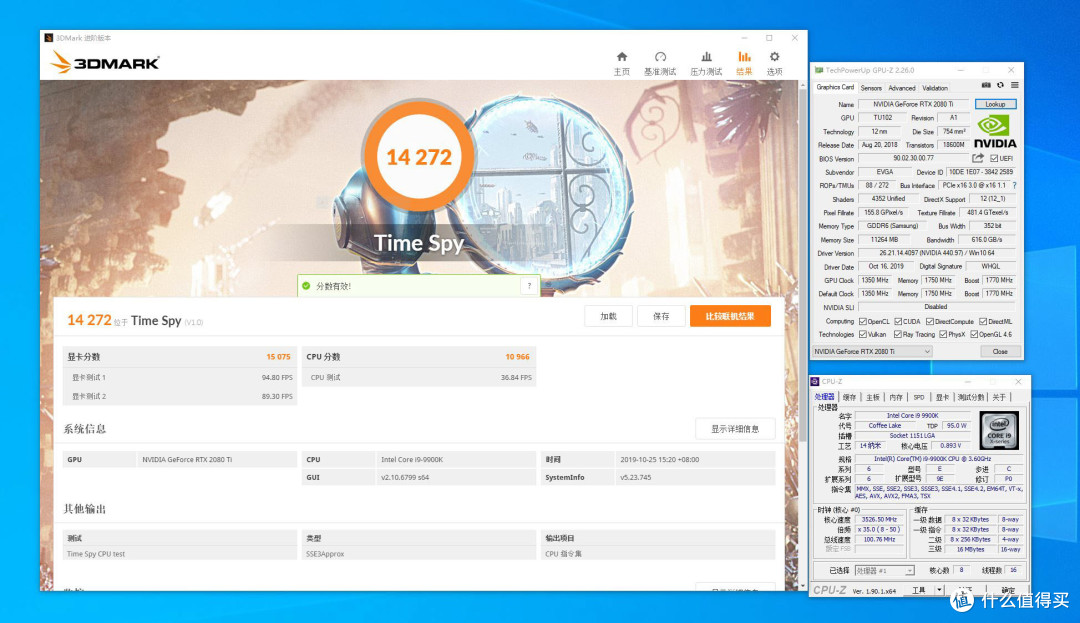Click the 加载 load button
Viewport: 1080px width, 623px height.
coord(608,316)
